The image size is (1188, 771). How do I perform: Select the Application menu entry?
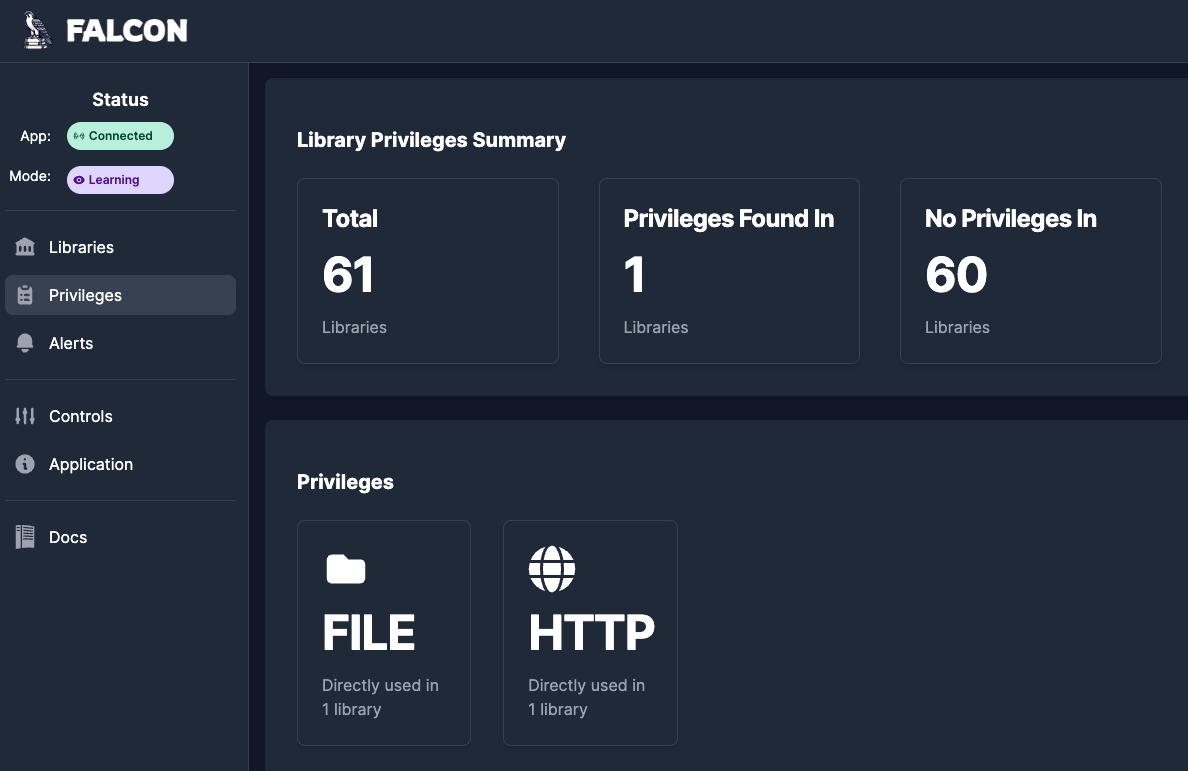pos(91,464)
